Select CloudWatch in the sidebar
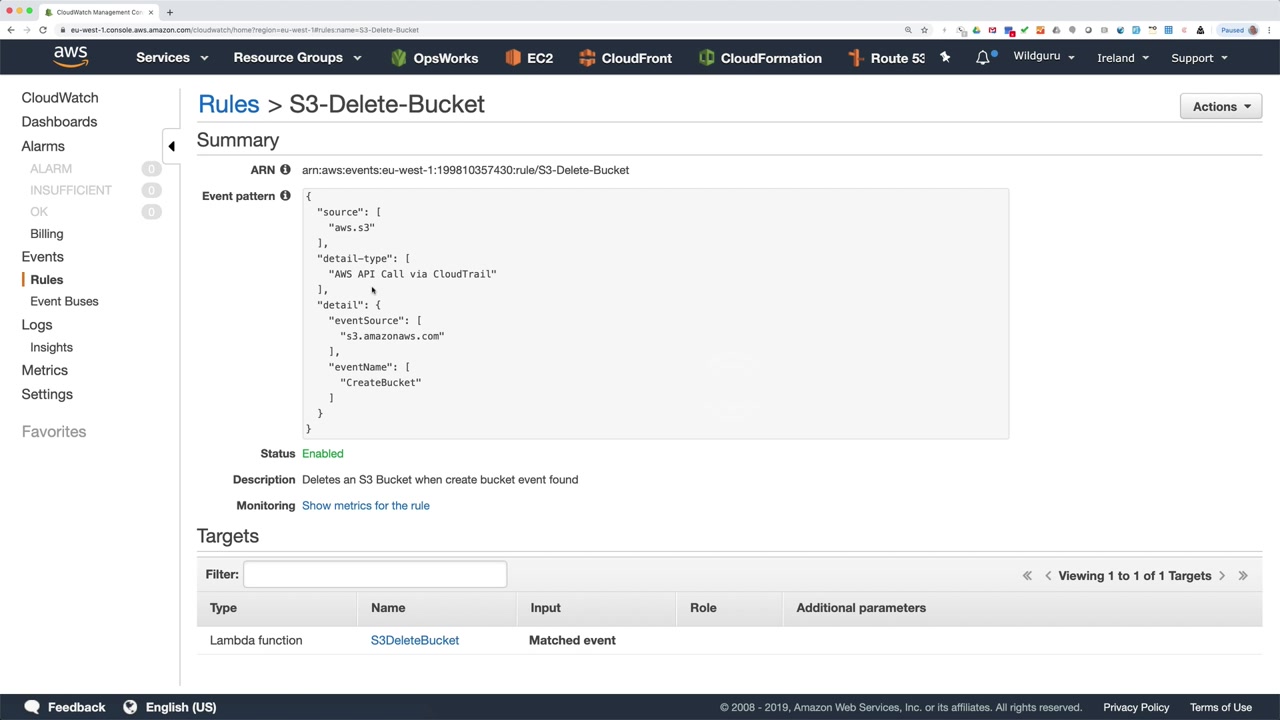This screenshot has height=720, width=1280. pos(60,98)
